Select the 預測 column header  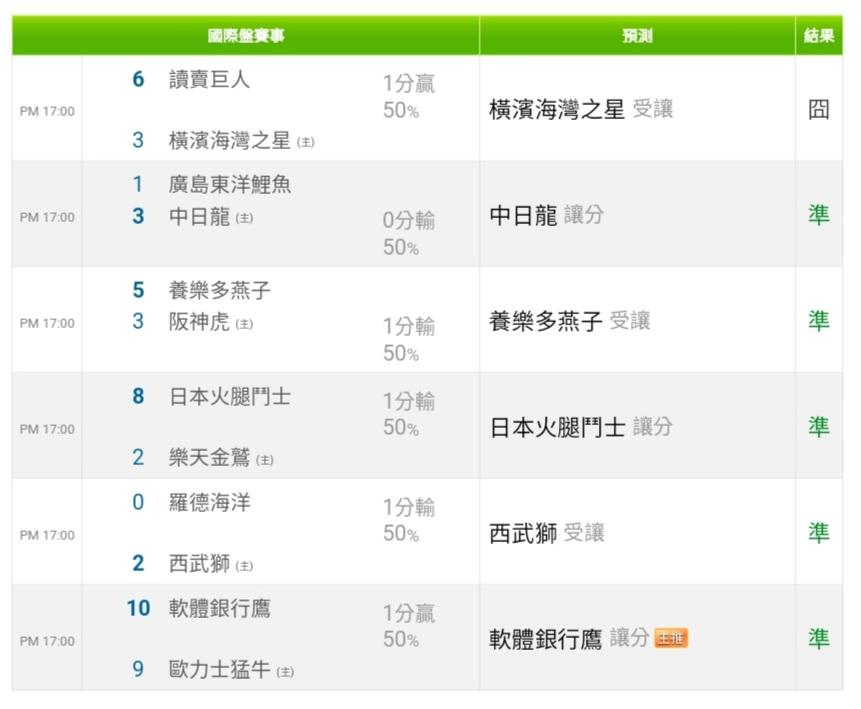tap(637, 36)
